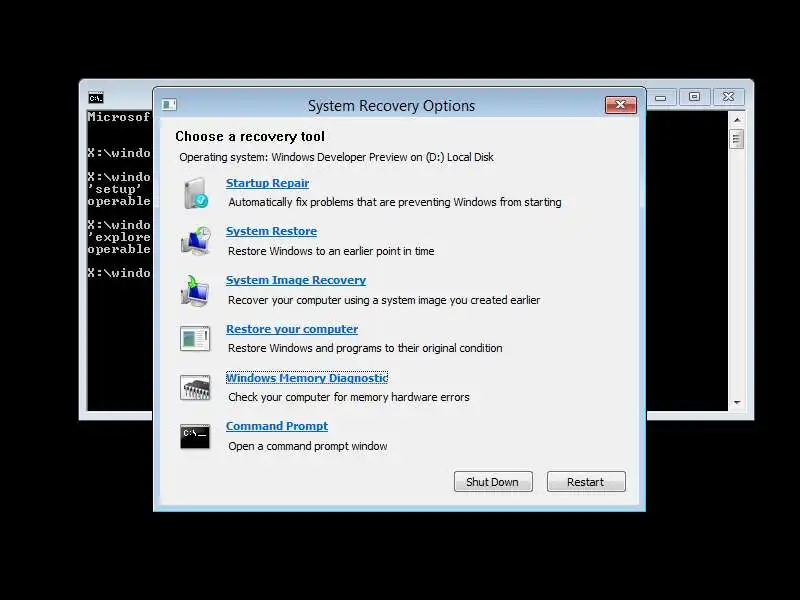The width and height of the screenshot is (800, 600).
Task: Open the Startup Repair link
Action: (267, 183)
